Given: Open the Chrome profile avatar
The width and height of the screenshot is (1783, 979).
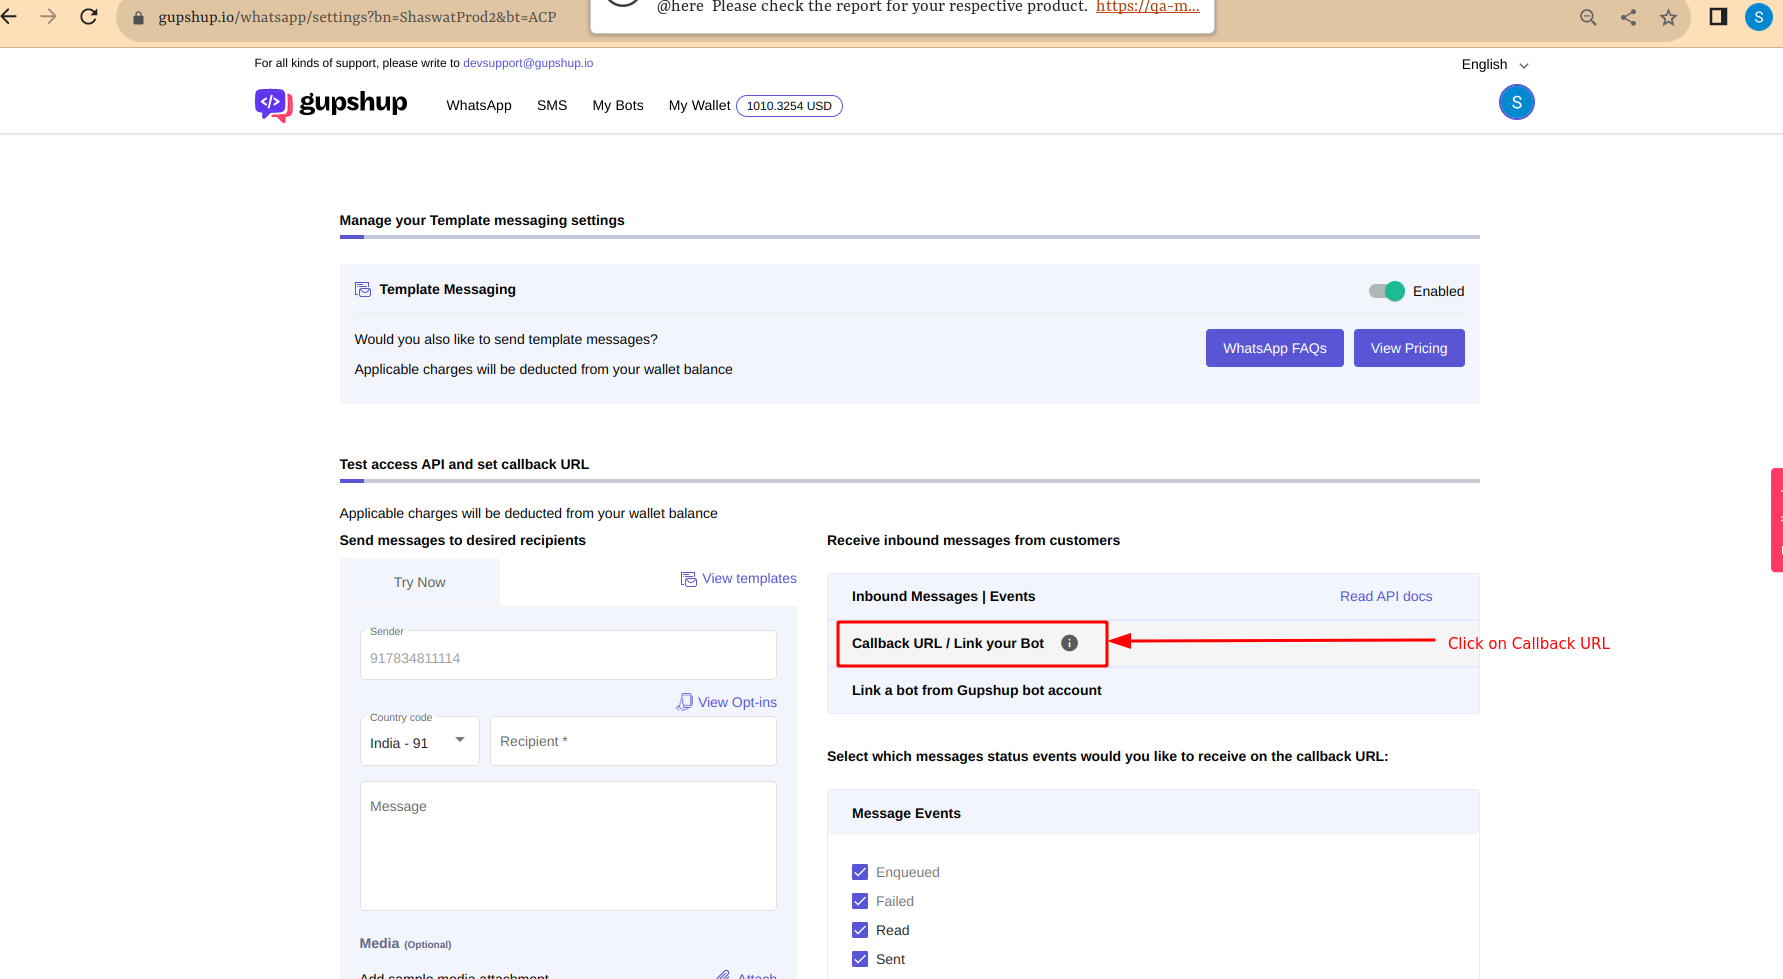Looking at the screenshot, I should 1759,17.
